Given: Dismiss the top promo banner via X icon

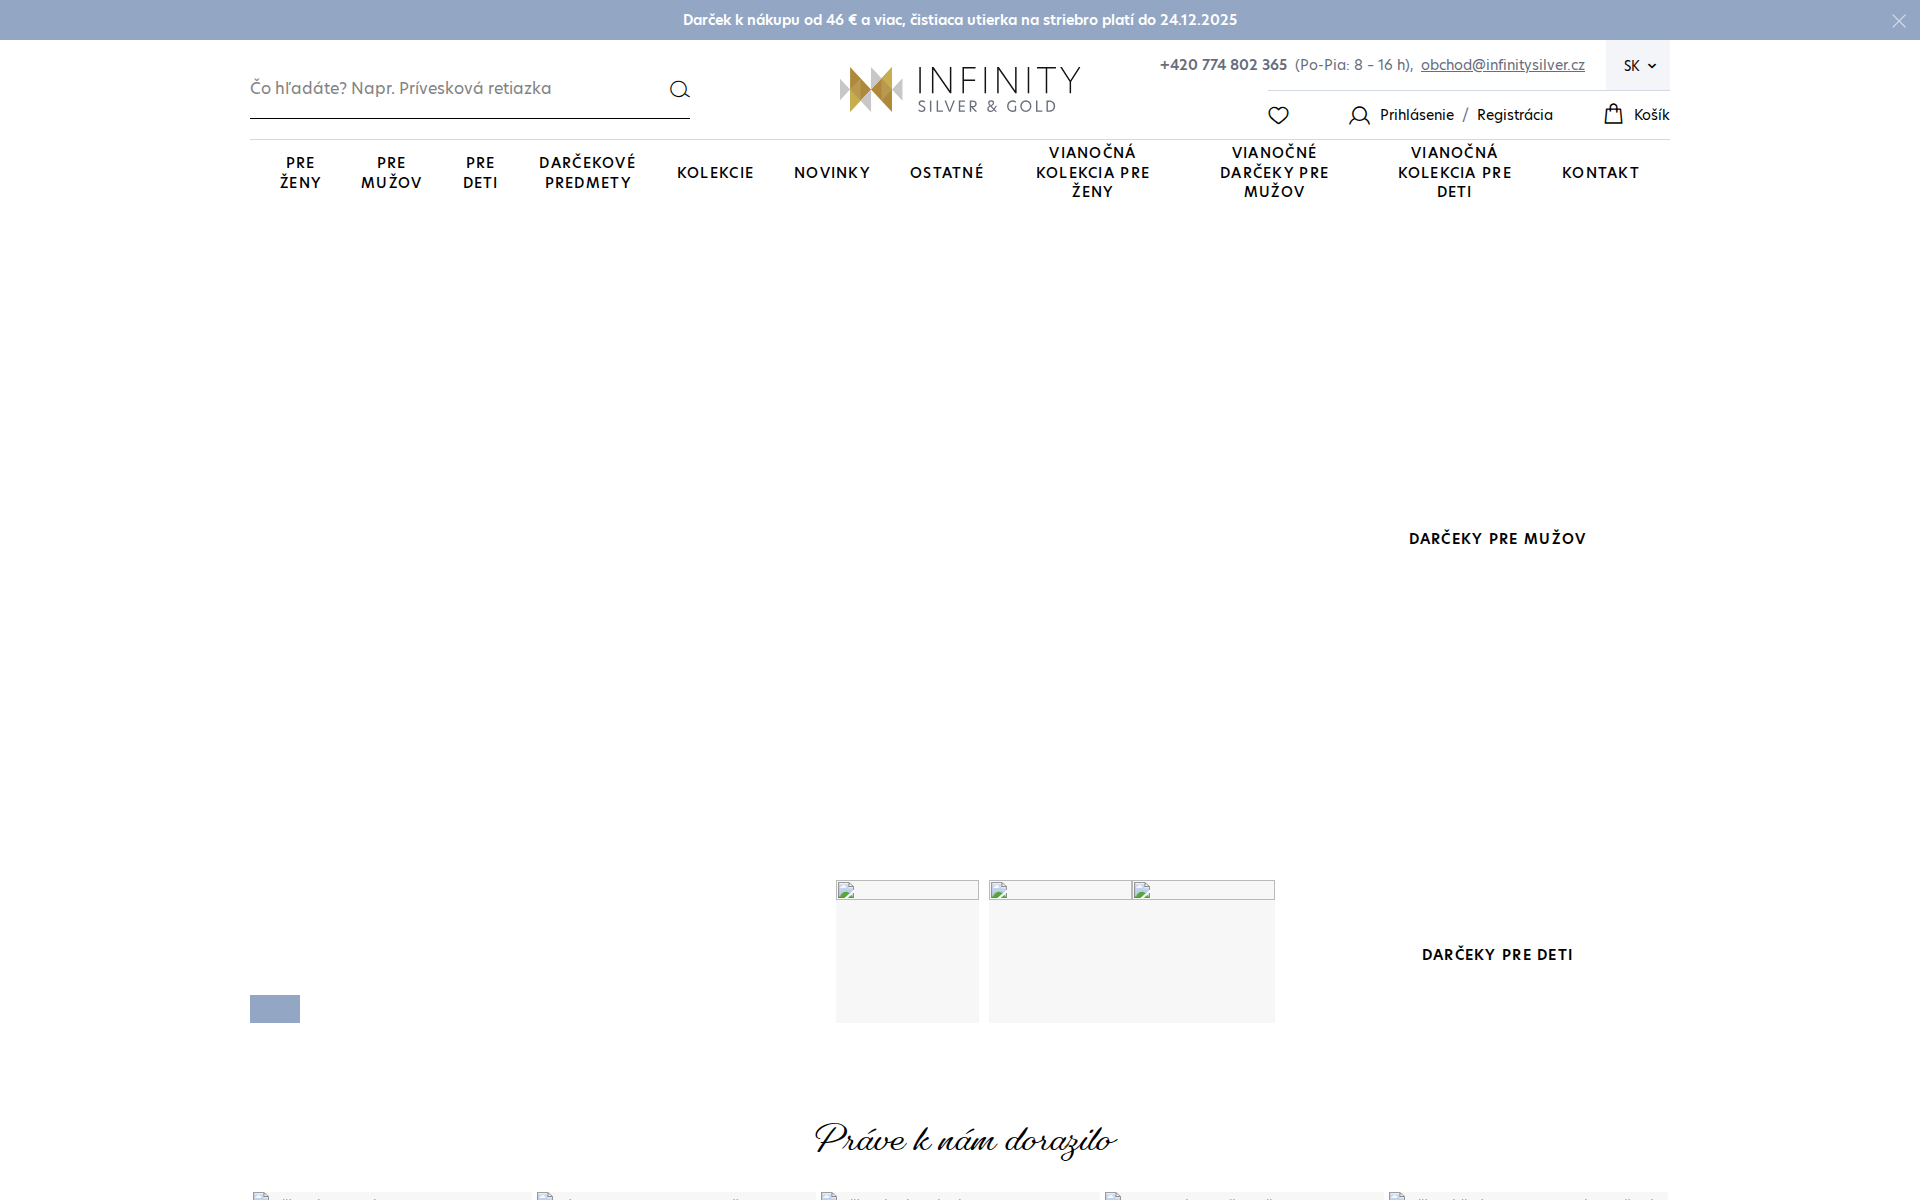Looking at the screenshot, I should point(1897,20).
